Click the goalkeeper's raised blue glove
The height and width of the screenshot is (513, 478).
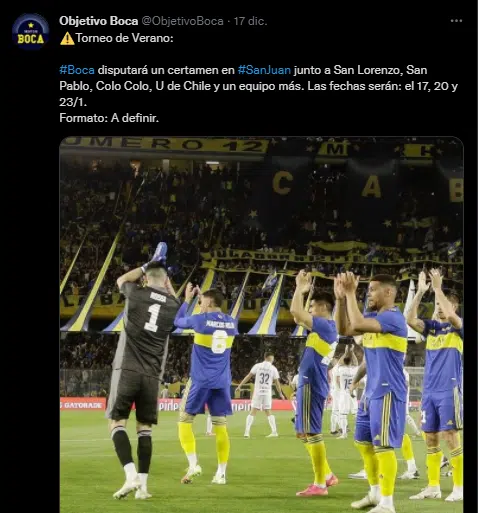pos(158,253)
